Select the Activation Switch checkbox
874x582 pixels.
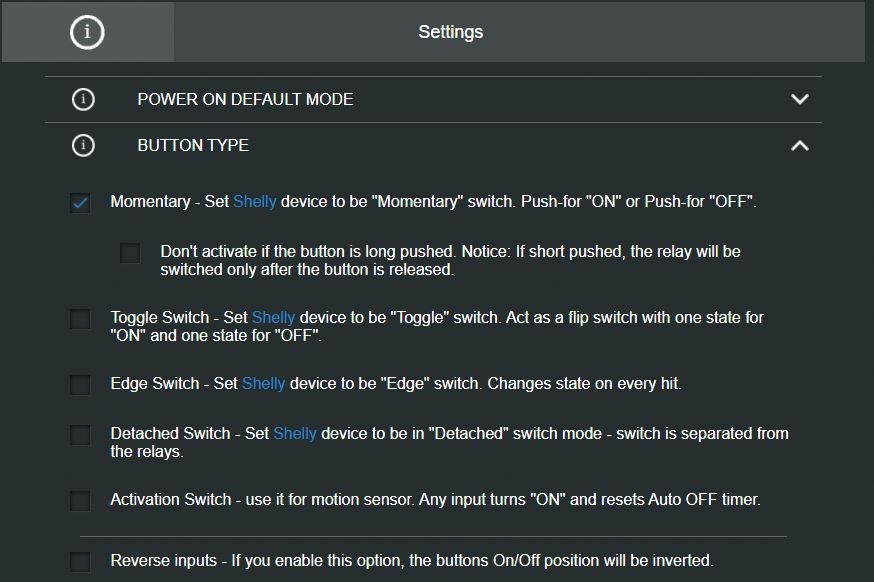80,501
